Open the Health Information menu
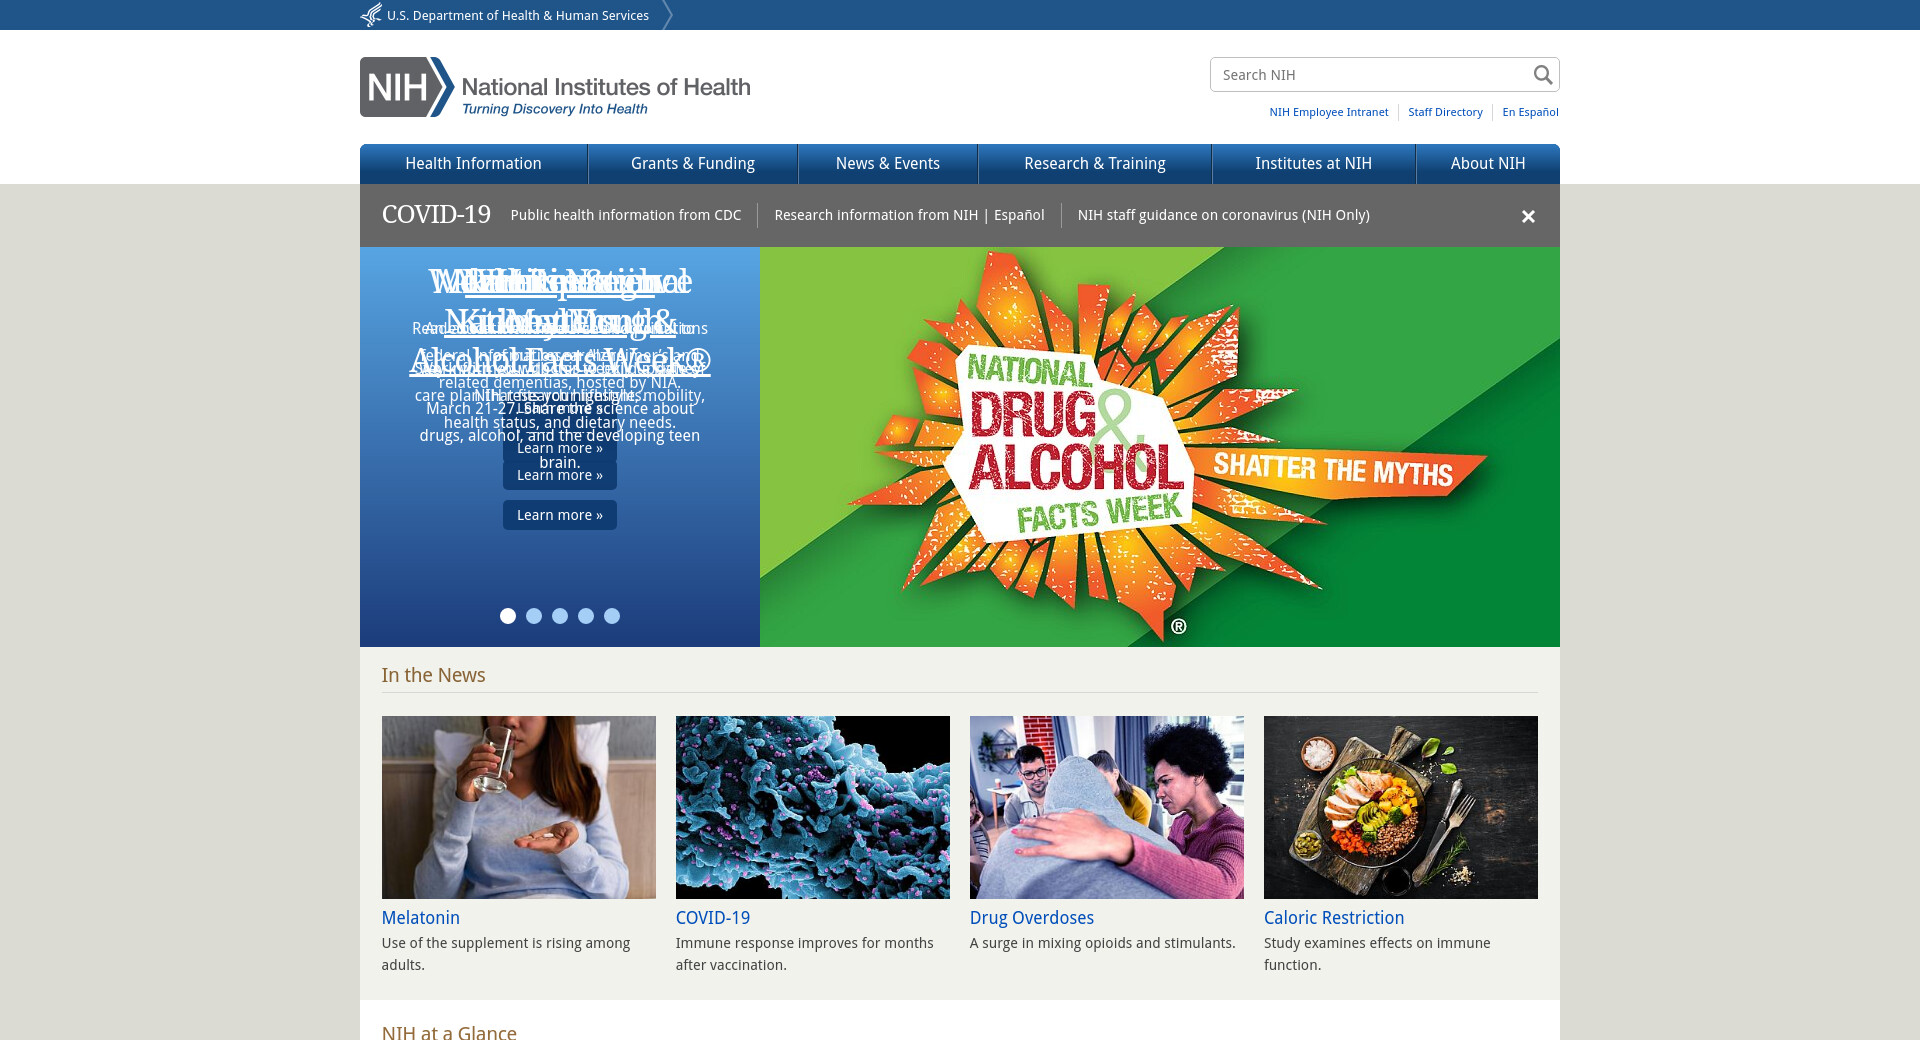 pos(473,164)
